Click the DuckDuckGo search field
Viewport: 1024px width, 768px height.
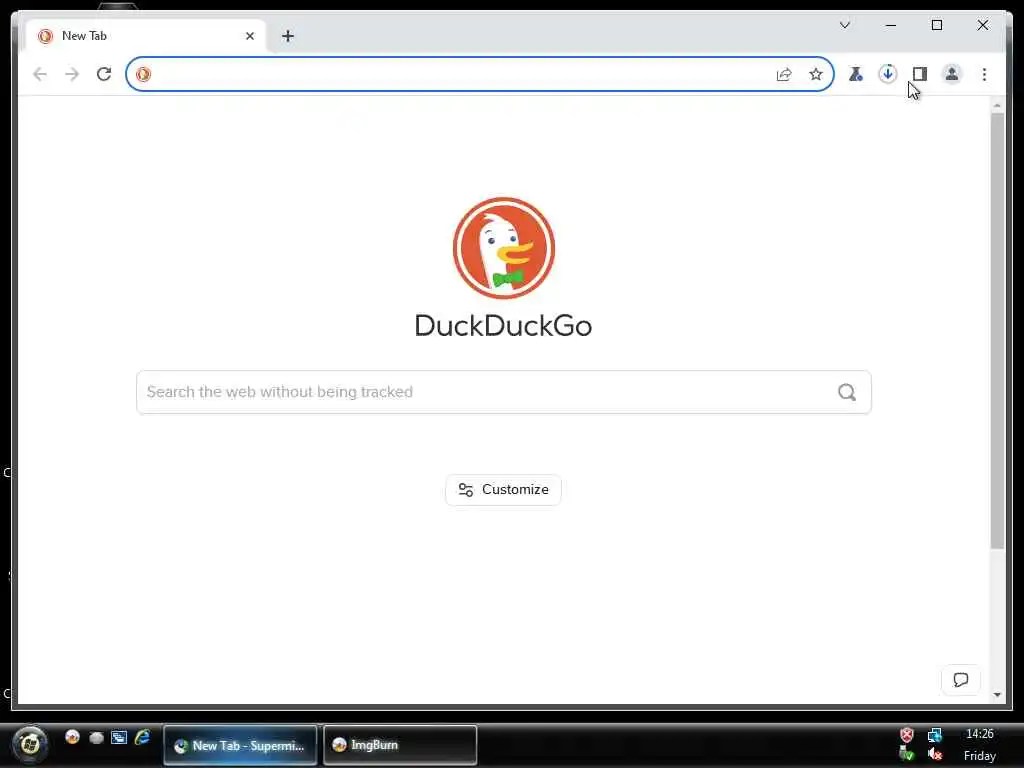point(504,392)
